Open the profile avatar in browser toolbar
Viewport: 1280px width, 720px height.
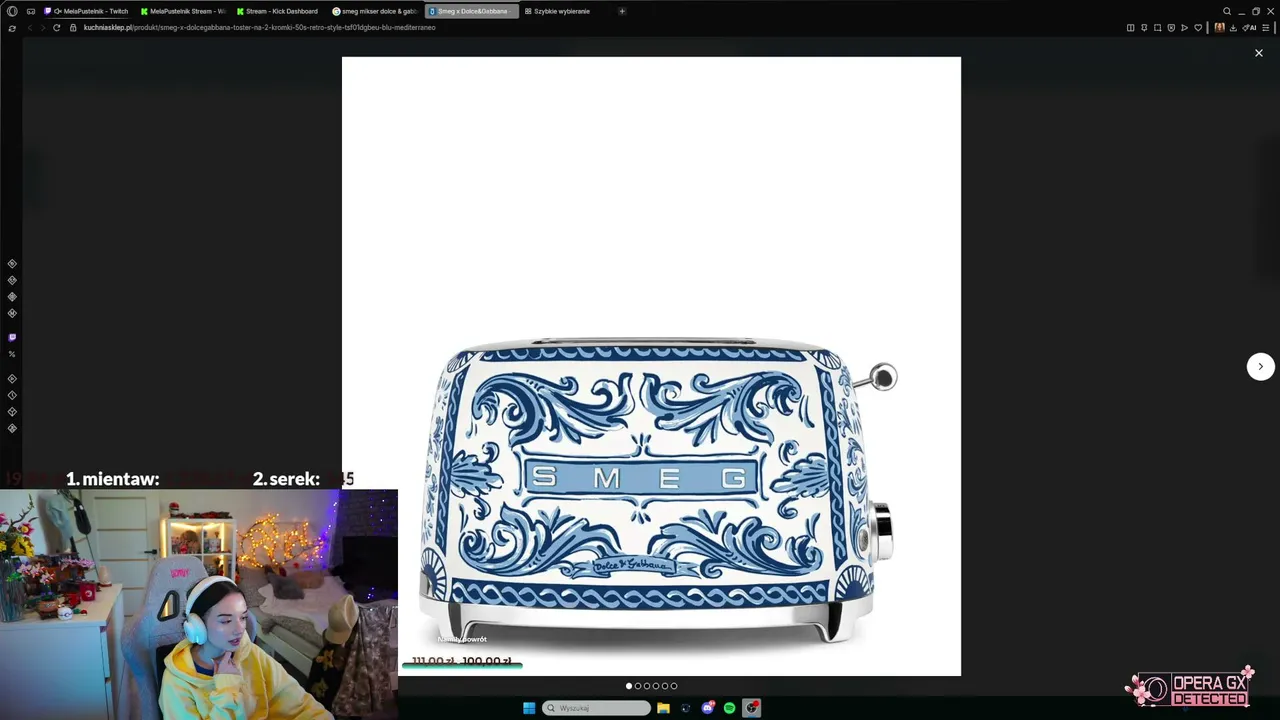pos(1219,27)
